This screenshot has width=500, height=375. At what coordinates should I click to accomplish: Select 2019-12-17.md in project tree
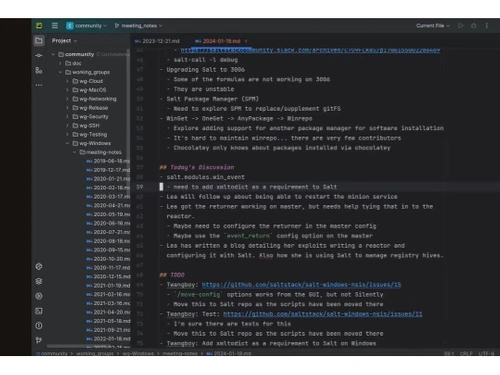(x=108, y=170)
